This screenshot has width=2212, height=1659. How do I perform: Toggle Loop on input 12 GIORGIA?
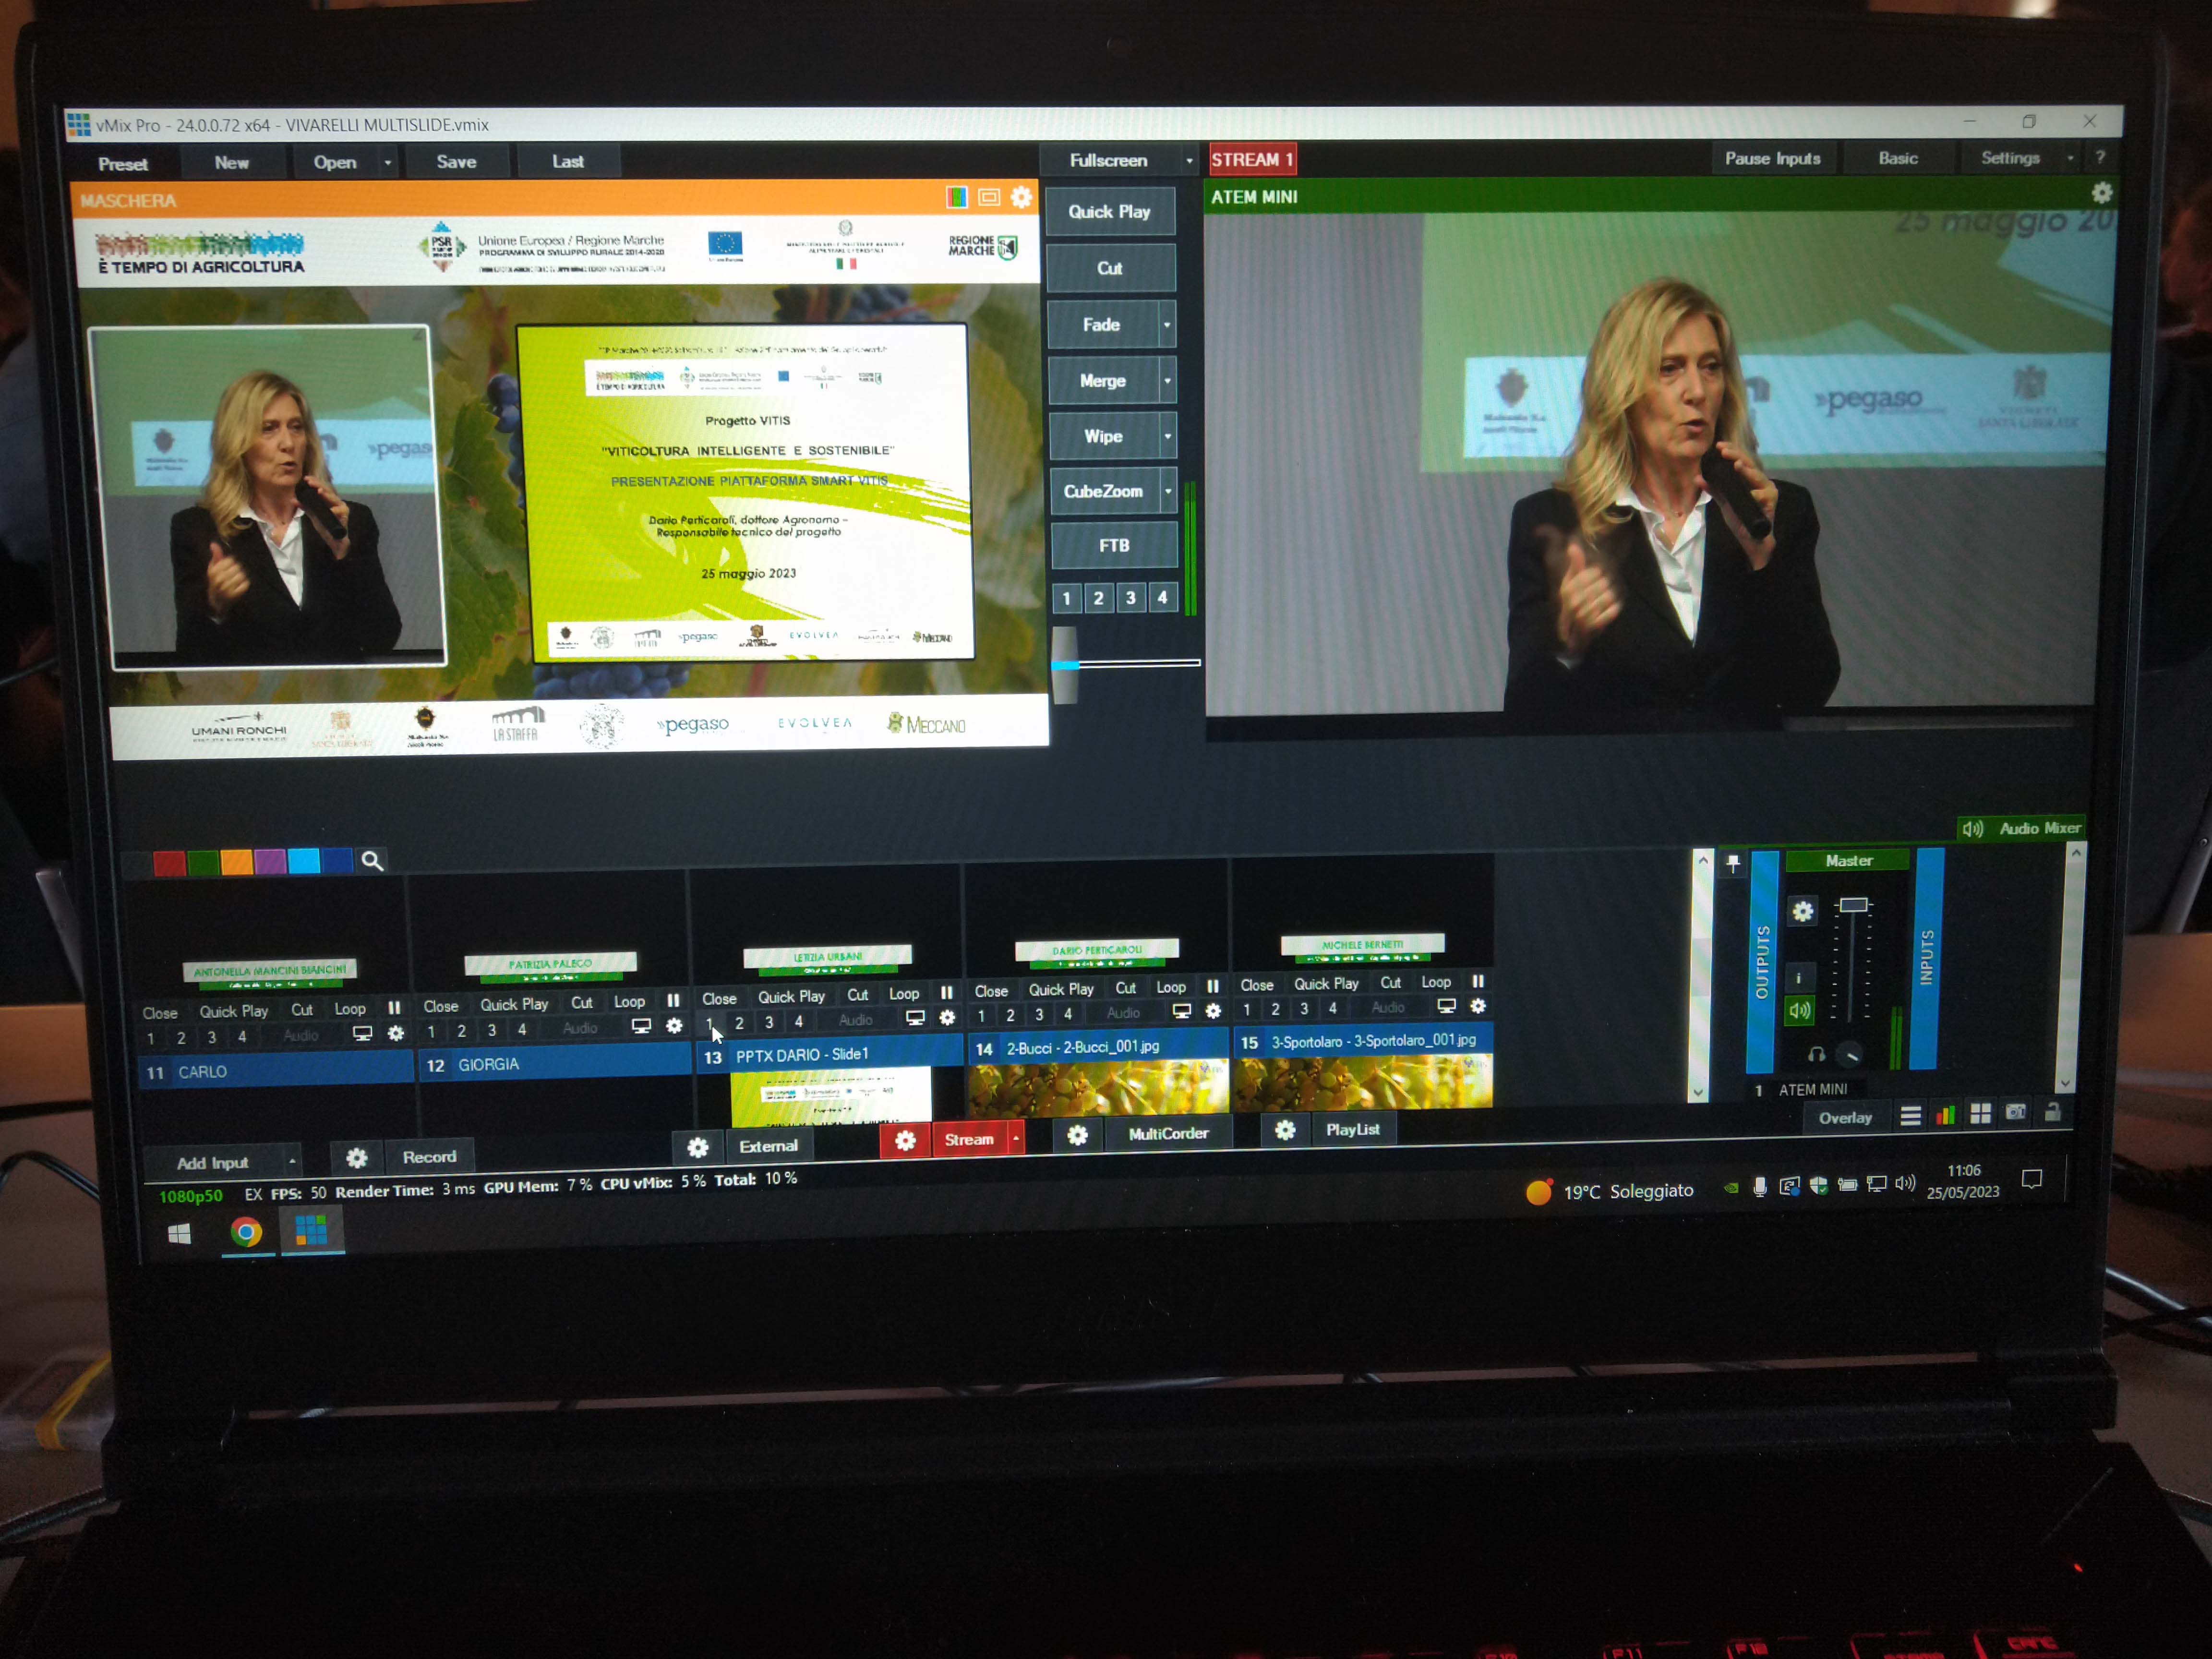(629, 1001)
